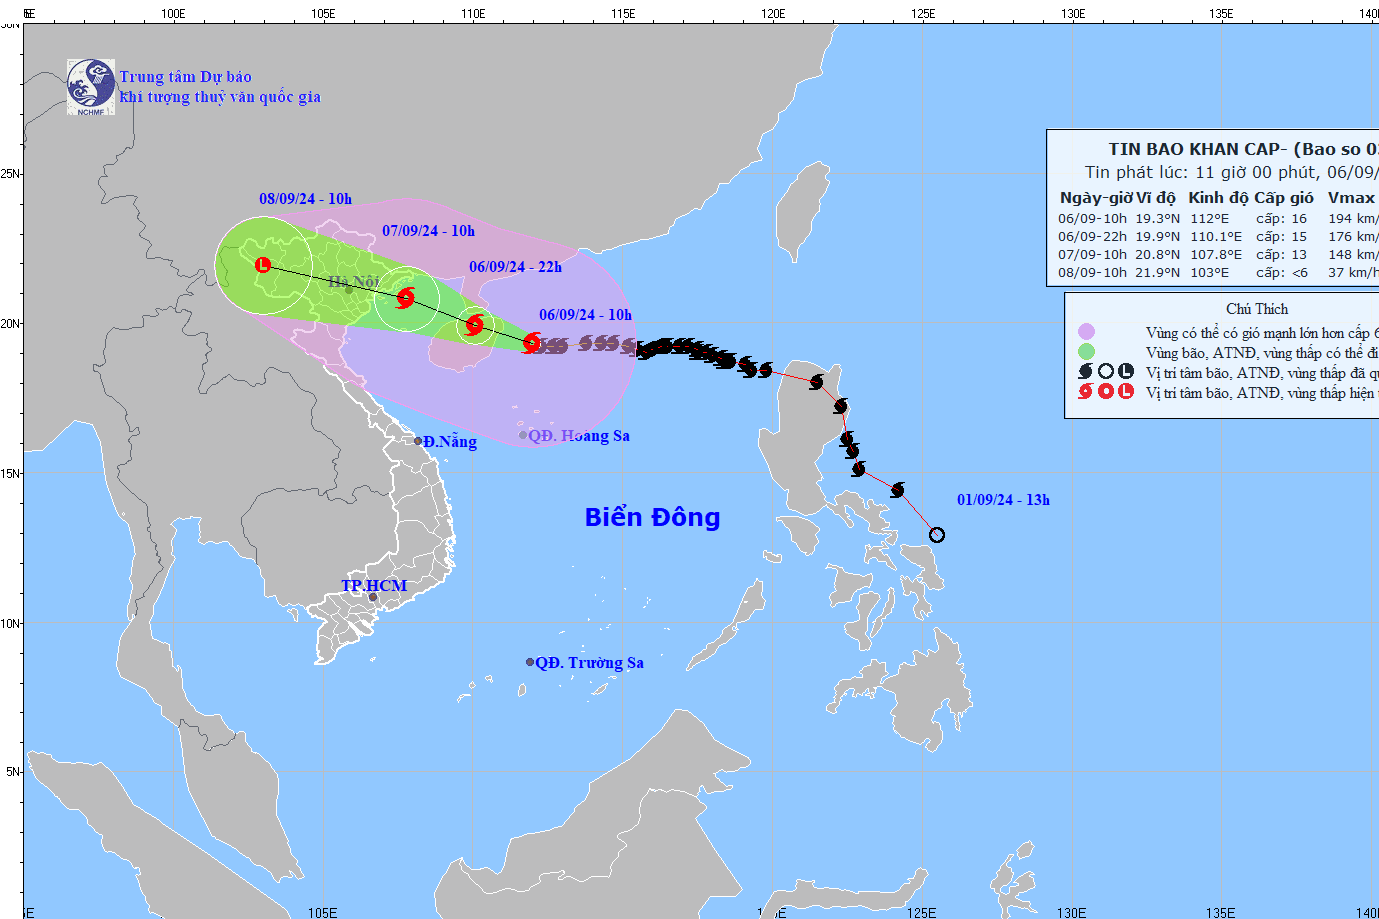Screen dimensions: 1379x919
Task: Click the black storm icon nearest the 01/09/24 marker
Action: click(898, 490)
